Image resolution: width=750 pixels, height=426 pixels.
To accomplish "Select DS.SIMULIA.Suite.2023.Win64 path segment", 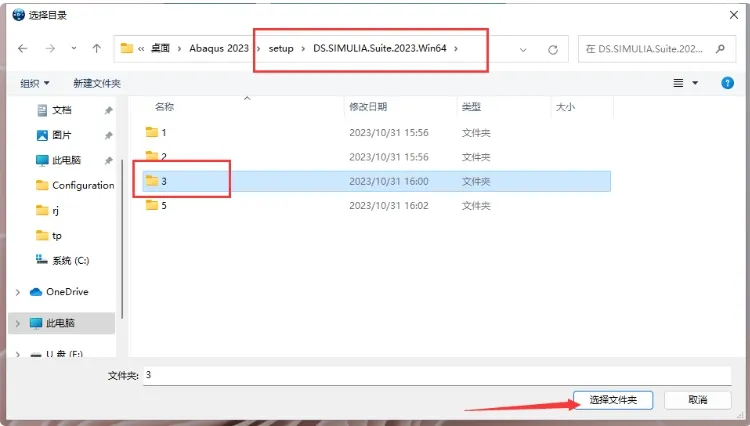I will (380, 48).
